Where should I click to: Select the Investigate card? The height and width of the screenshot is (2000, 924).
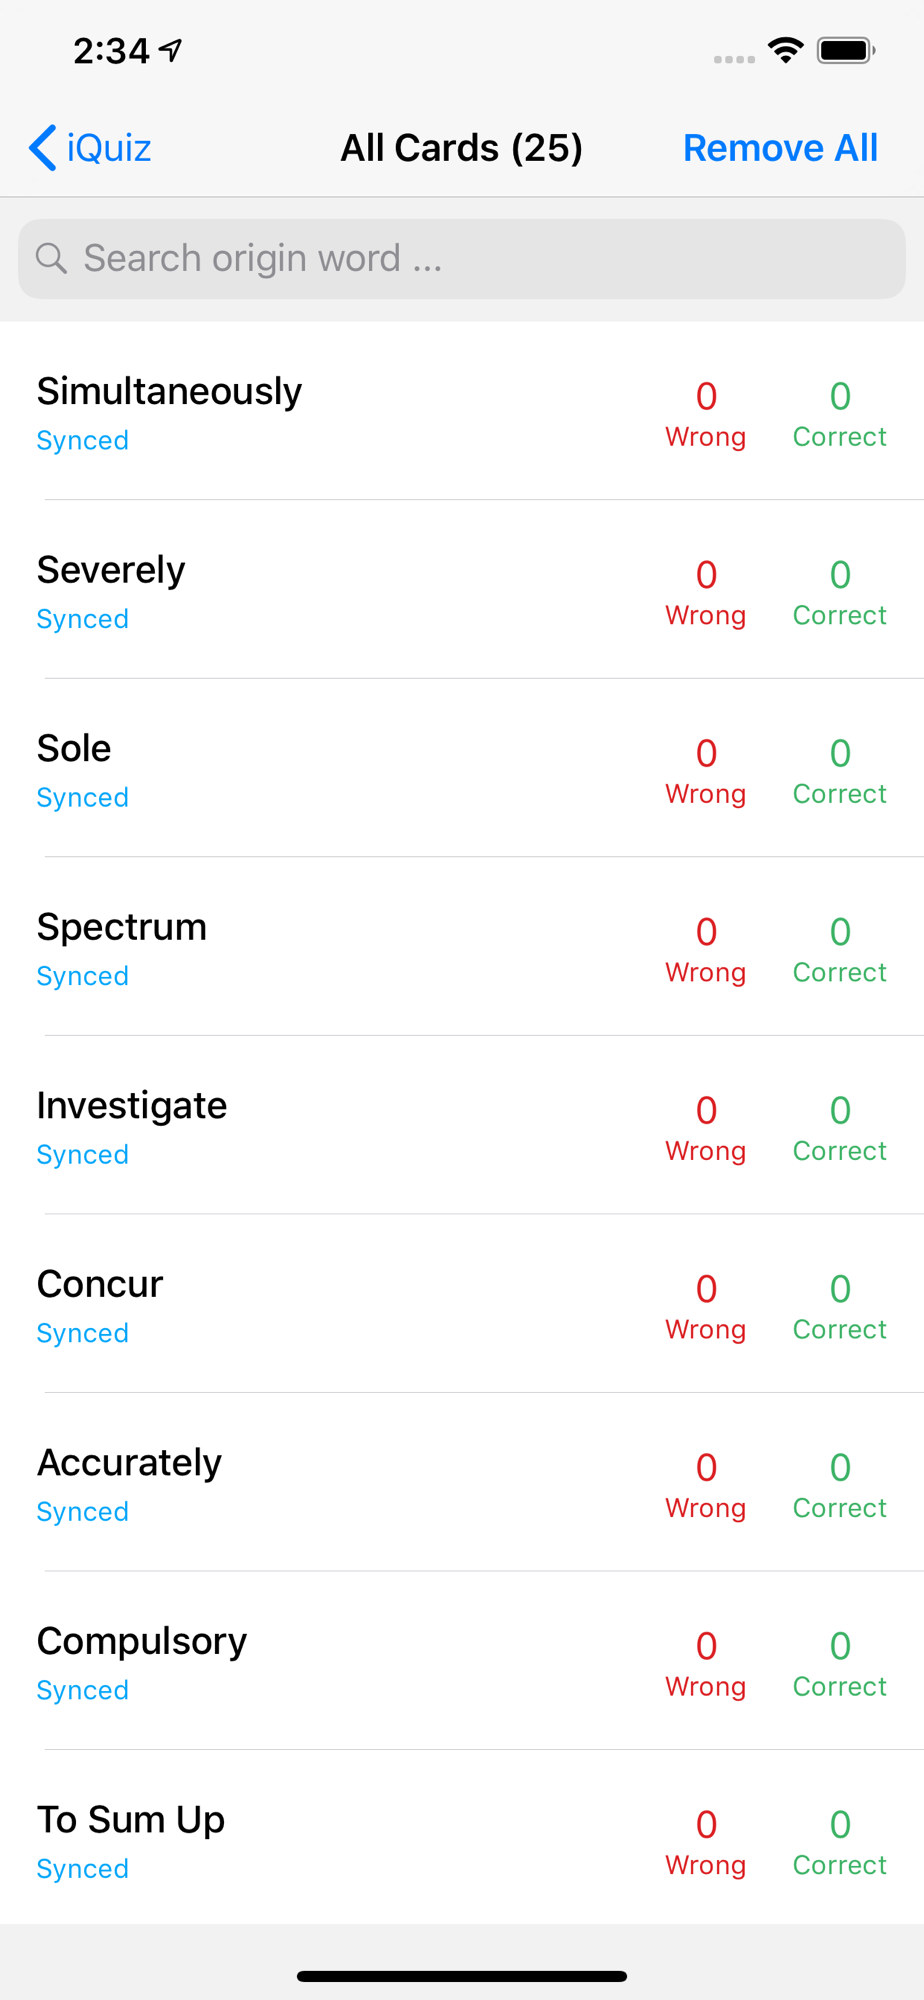tap(462, 1125)
